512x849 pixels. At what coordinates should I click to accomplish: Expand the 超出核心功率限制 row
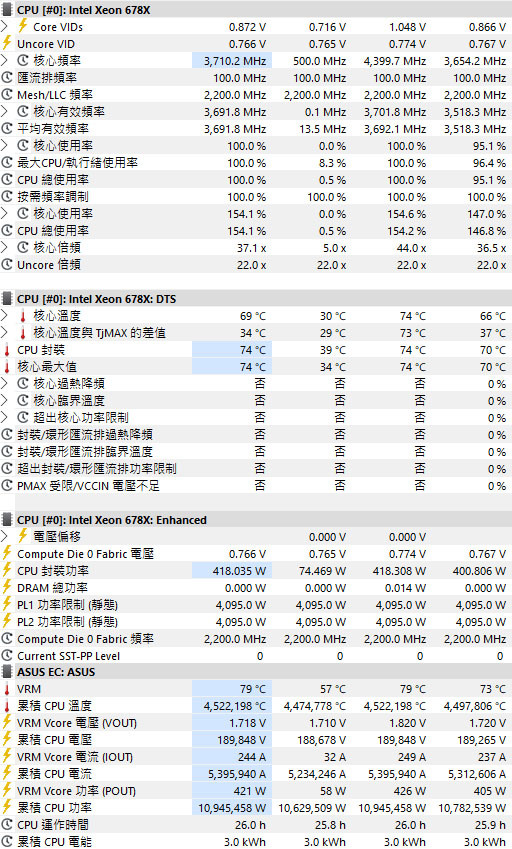click(4, 417)
